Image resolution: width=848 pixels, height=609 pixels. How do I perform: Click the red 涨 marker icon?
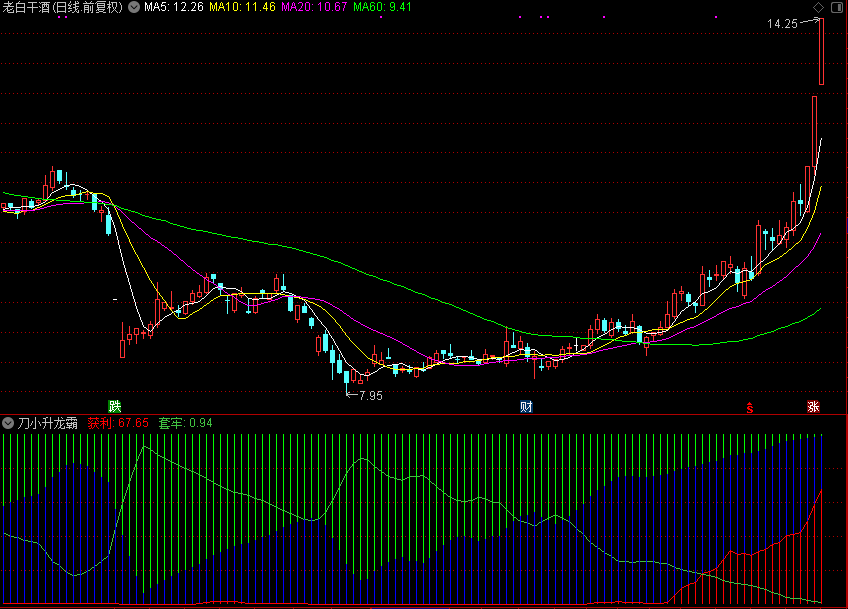813,406
